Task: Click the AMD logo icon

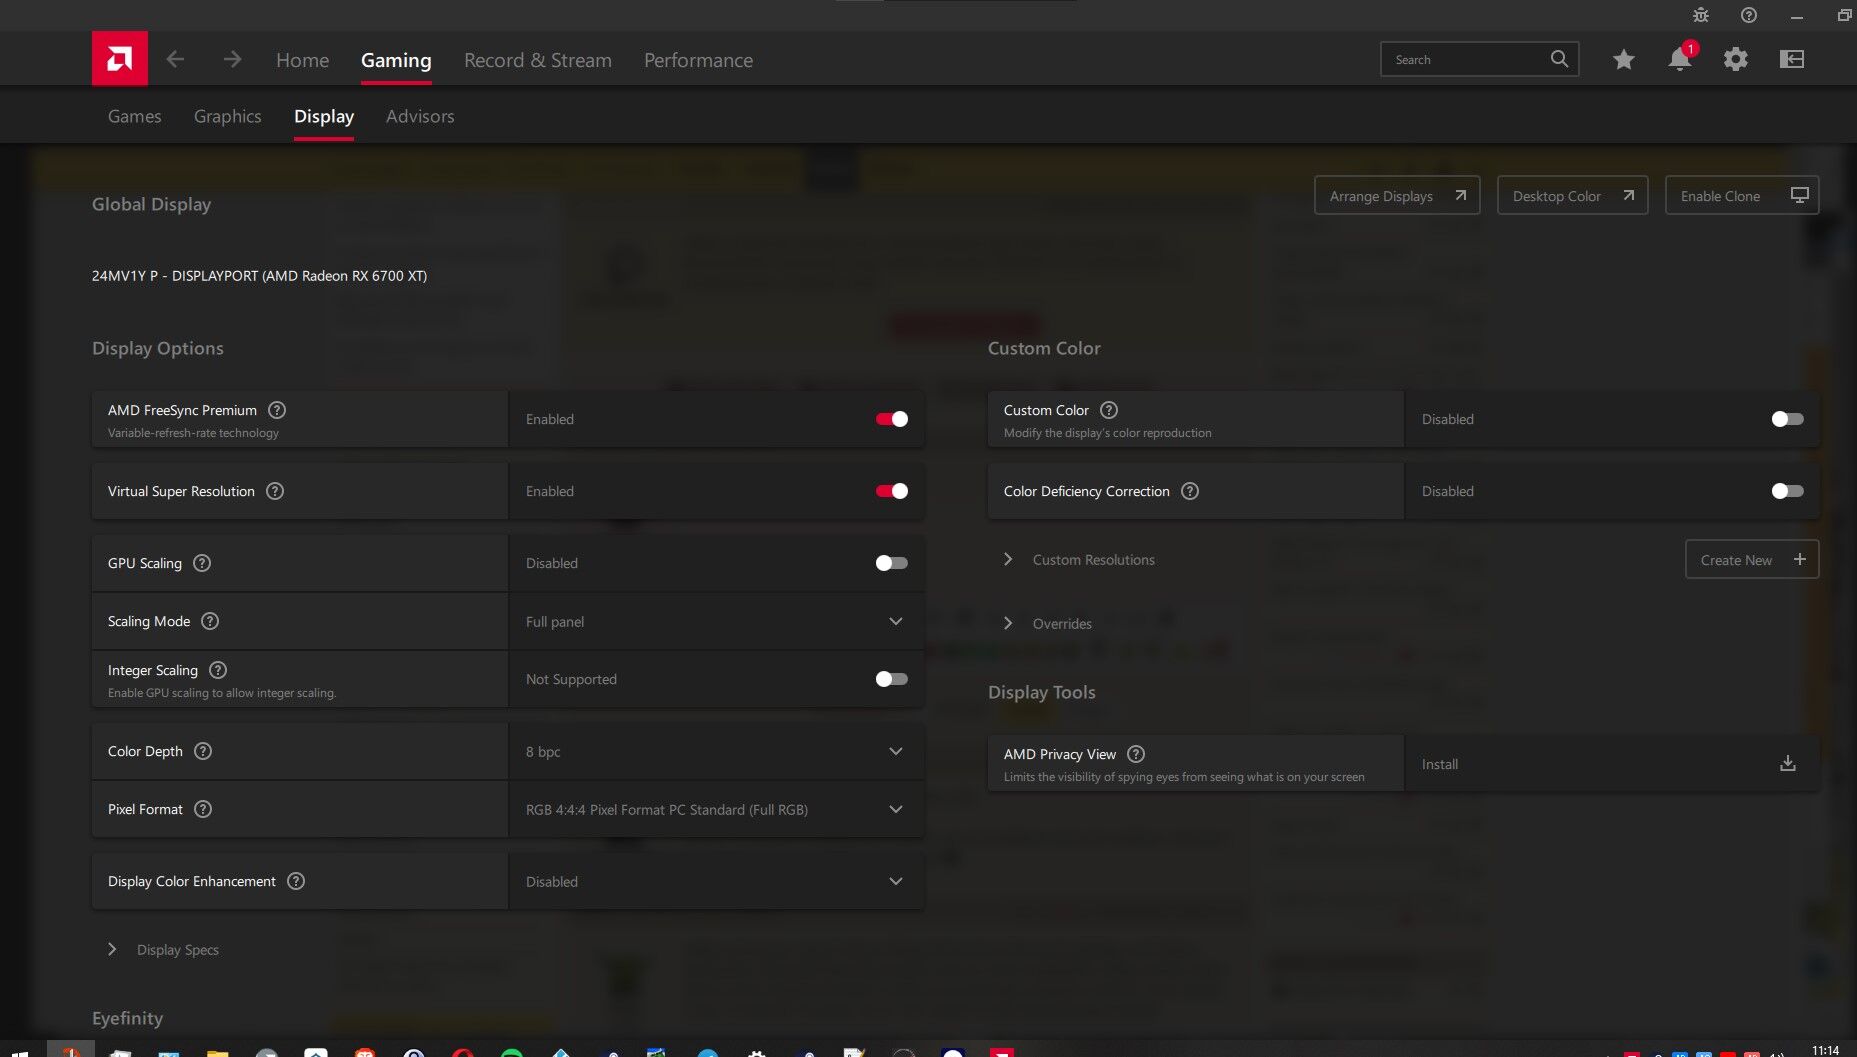Action: pos(120,59)
